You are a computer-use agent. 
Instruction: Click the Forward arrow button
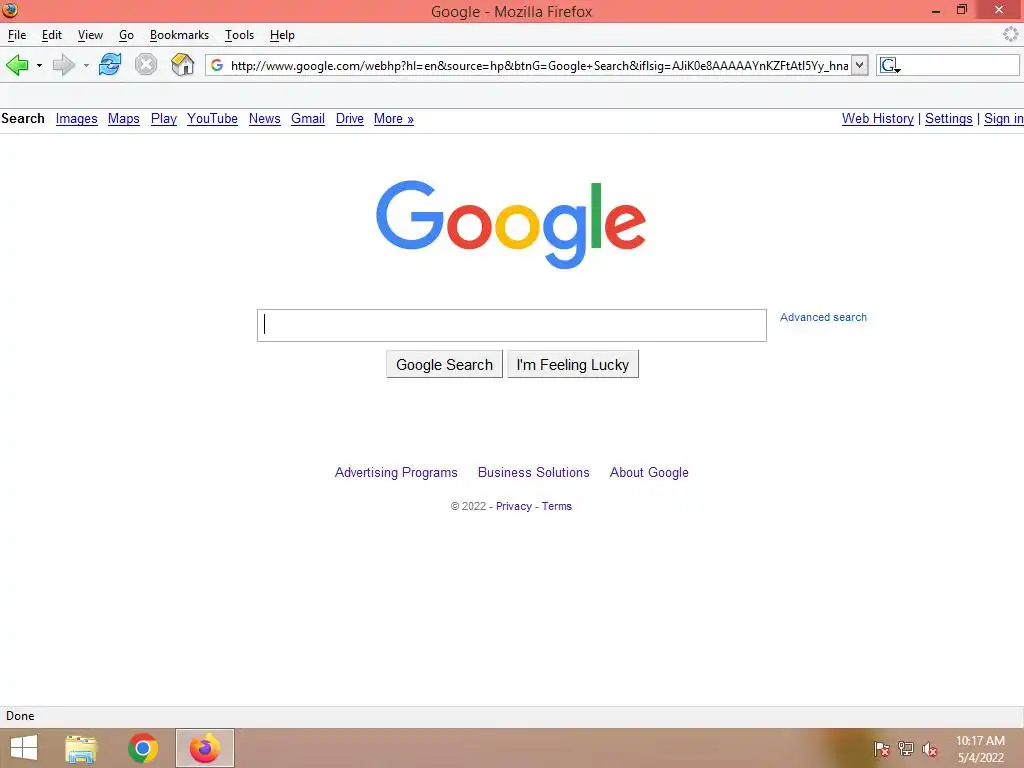(x=63, y=65)
